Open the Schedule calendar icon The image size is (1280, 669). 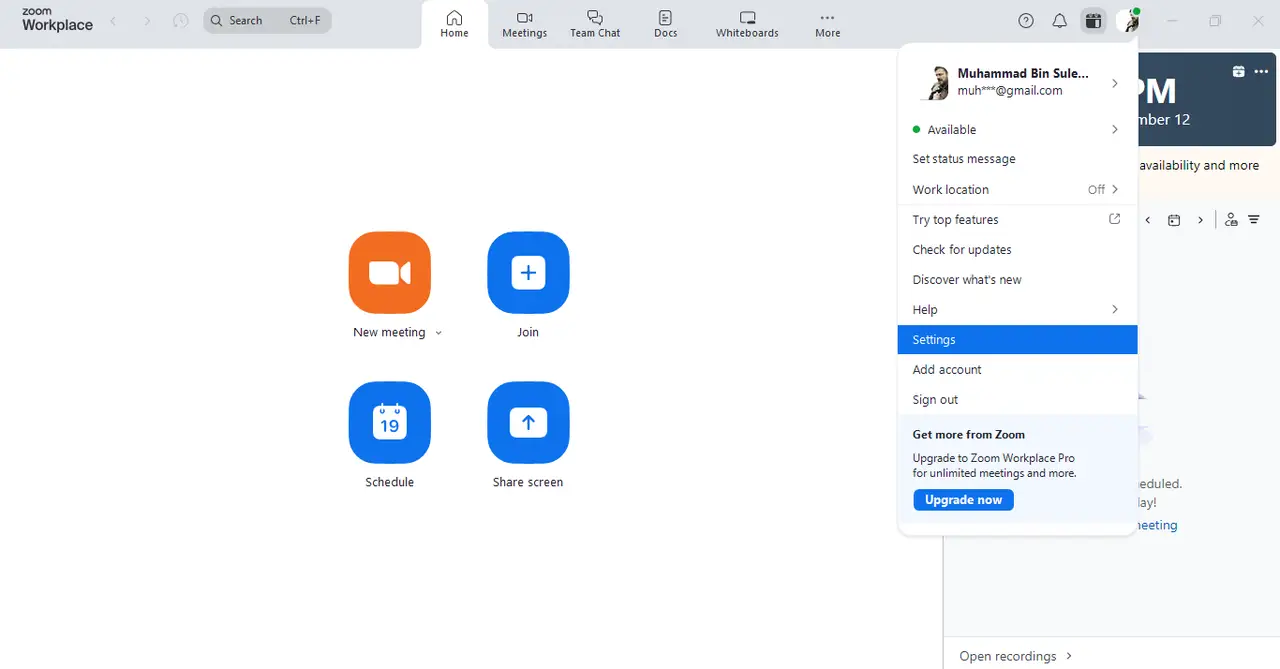[390, 423]
